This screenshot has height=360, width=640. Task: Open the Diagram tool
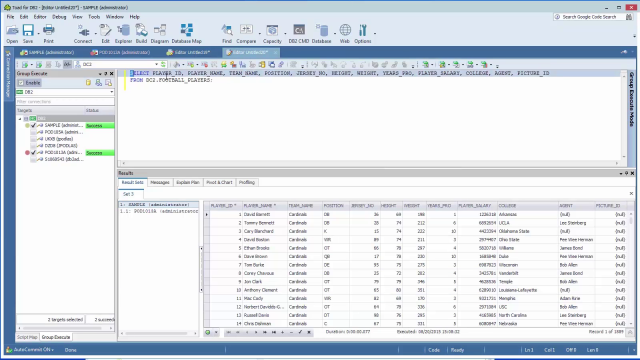[x=160, y=34]
